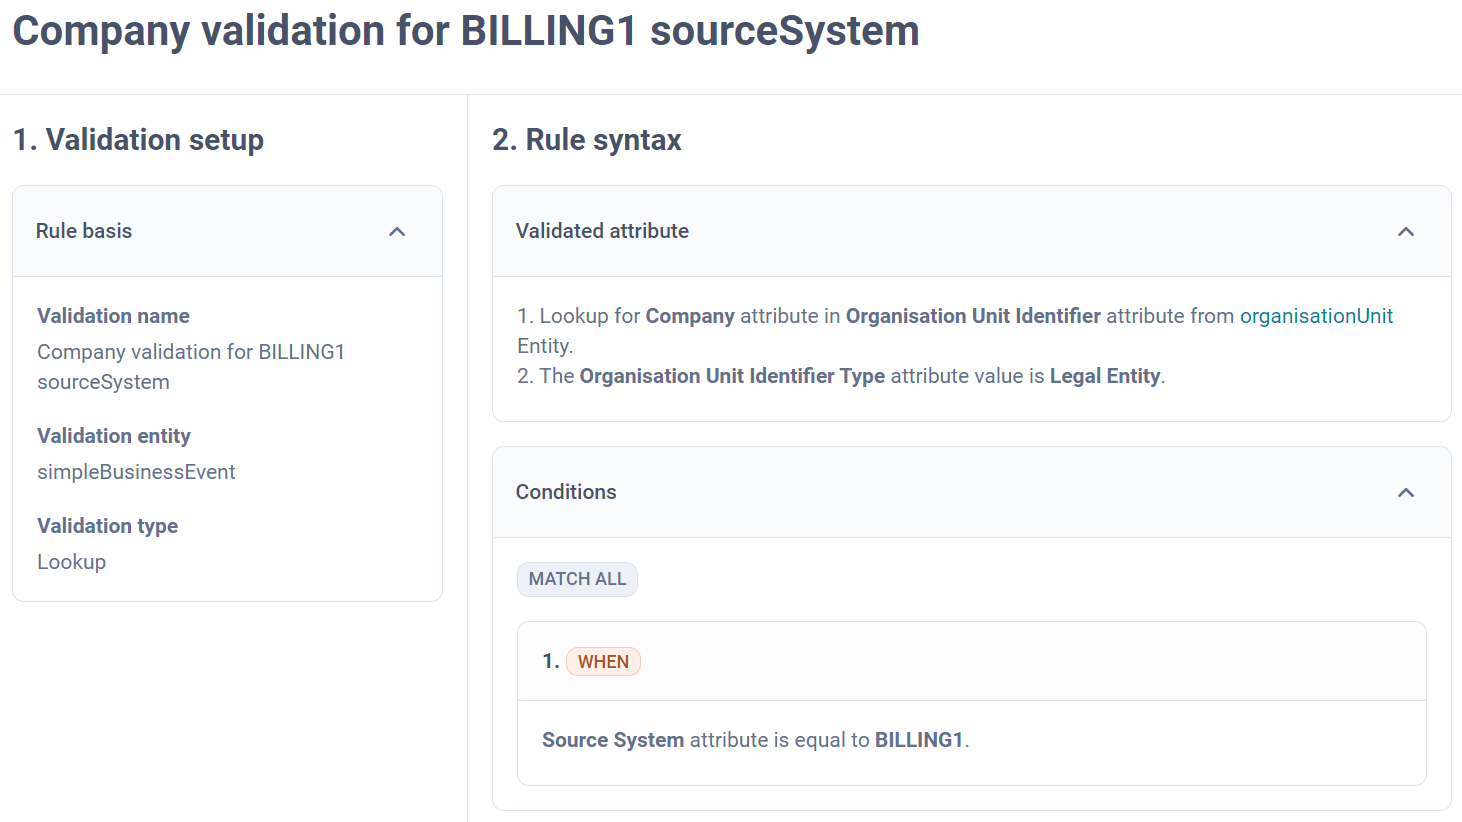The image size is (1462, 822).
Task: Click the page title for BILLING1 validation
Action: point(465,31)
